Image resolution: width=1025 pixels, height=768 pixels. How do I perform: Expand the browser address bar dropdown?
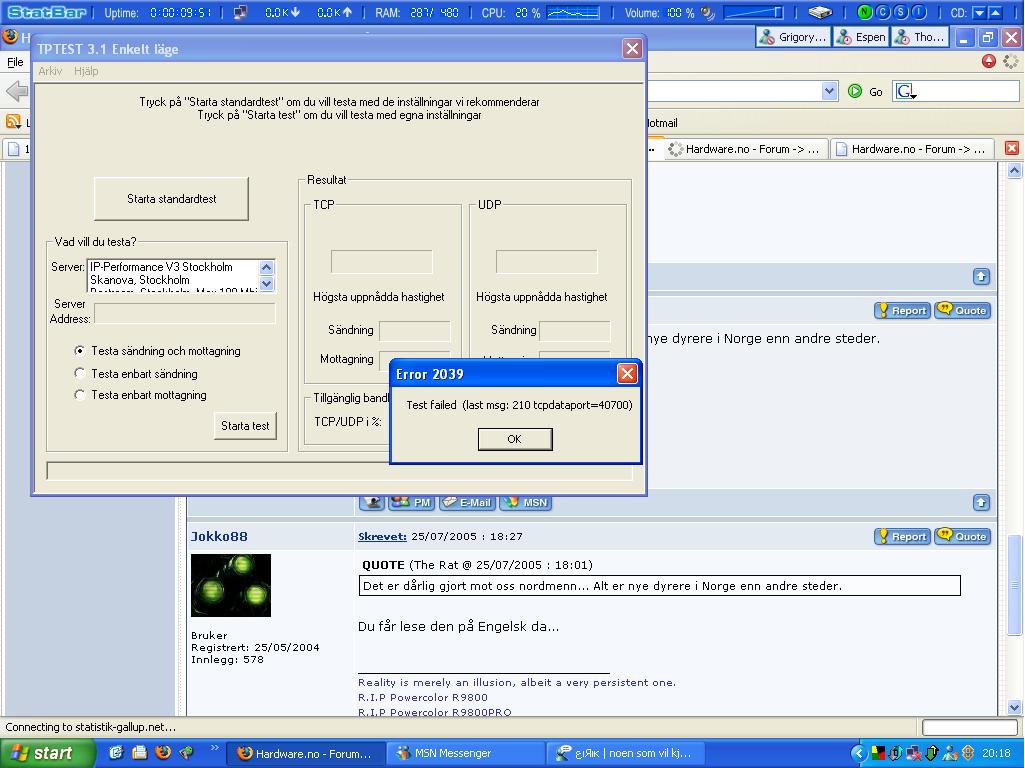click(829, 91)
